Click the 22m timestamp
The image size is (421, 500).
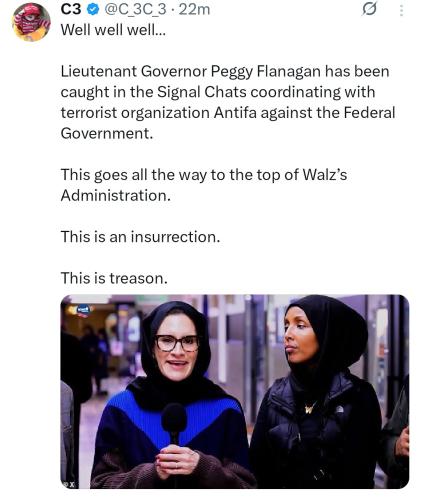point(194,9)
